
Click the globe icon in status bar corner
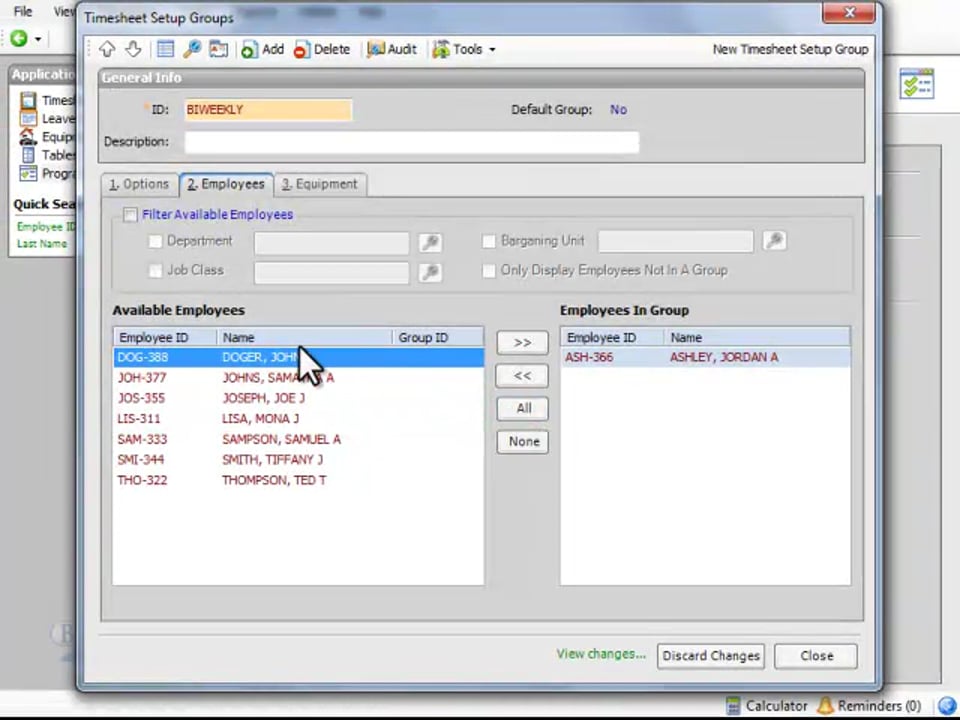pos(947,706)
